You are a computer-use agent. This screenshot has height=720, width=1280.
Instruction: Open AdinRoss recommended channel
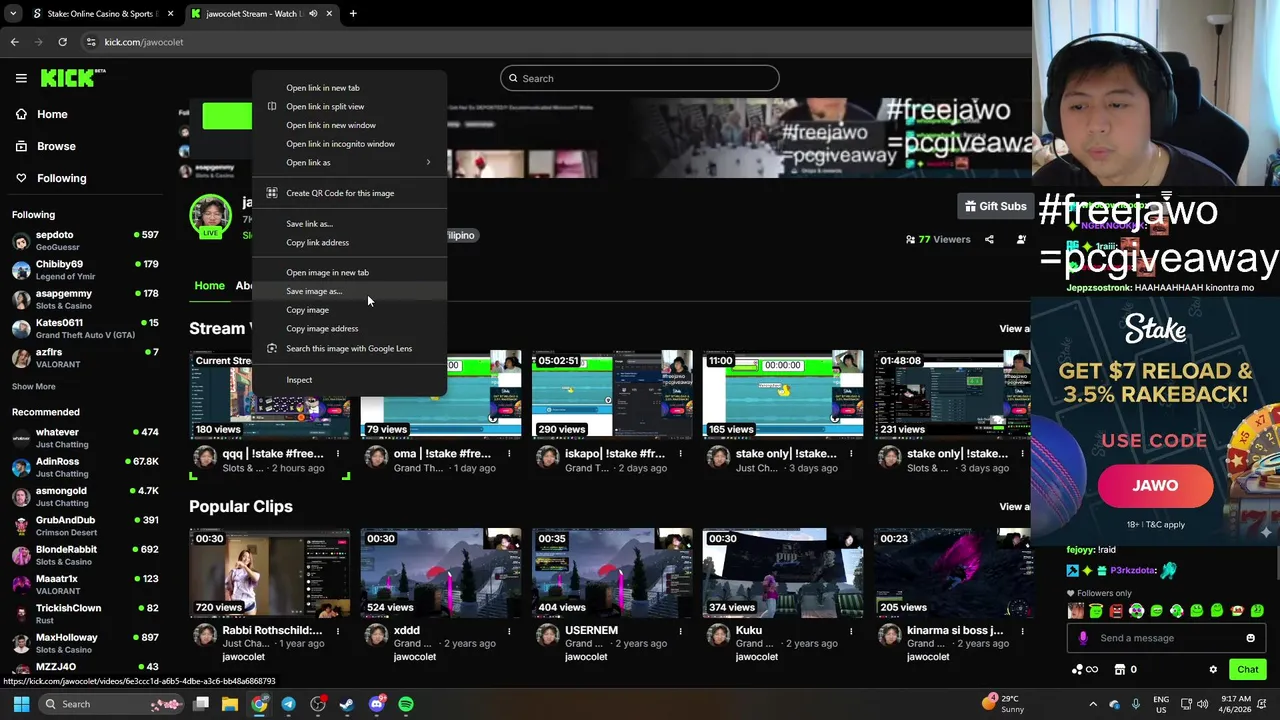click(85, 467)
